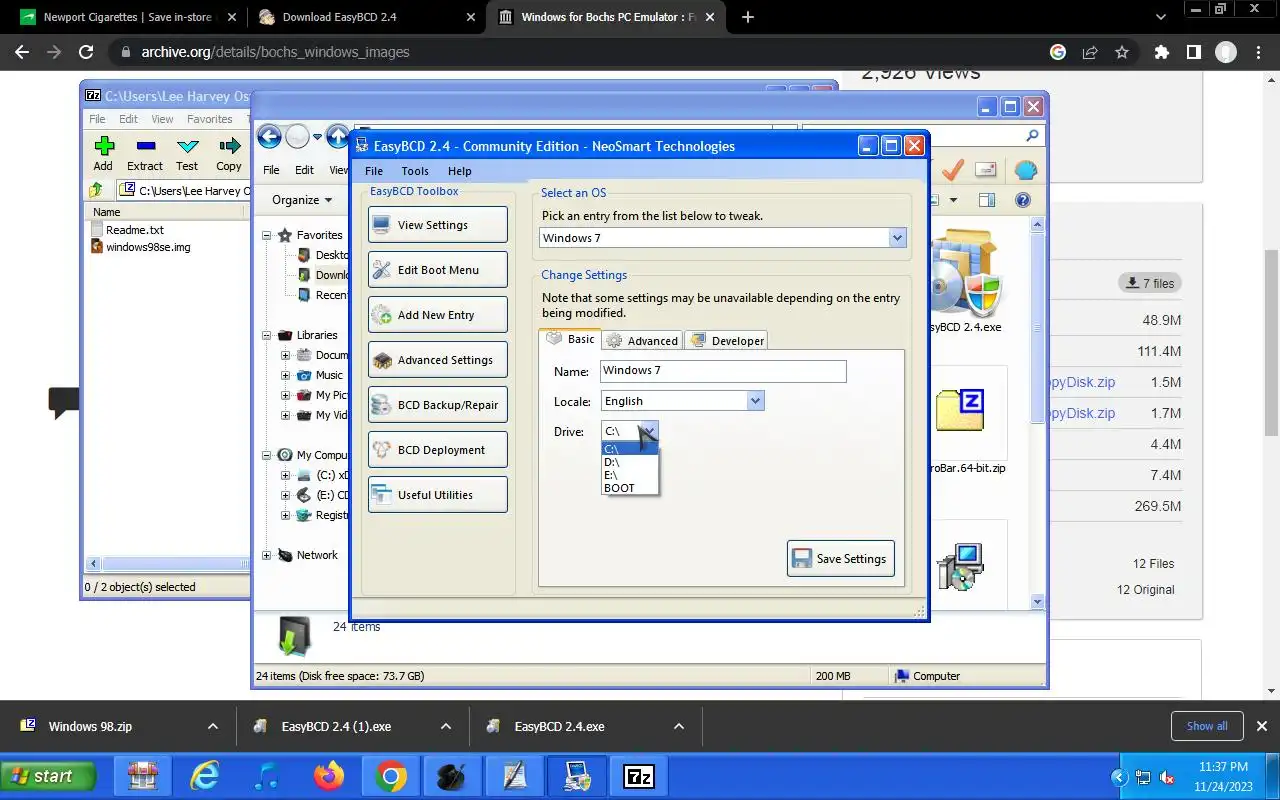The image size is (1280, 800).
Task: Switch to the Developer tab
Action: [x=727, y=341]
